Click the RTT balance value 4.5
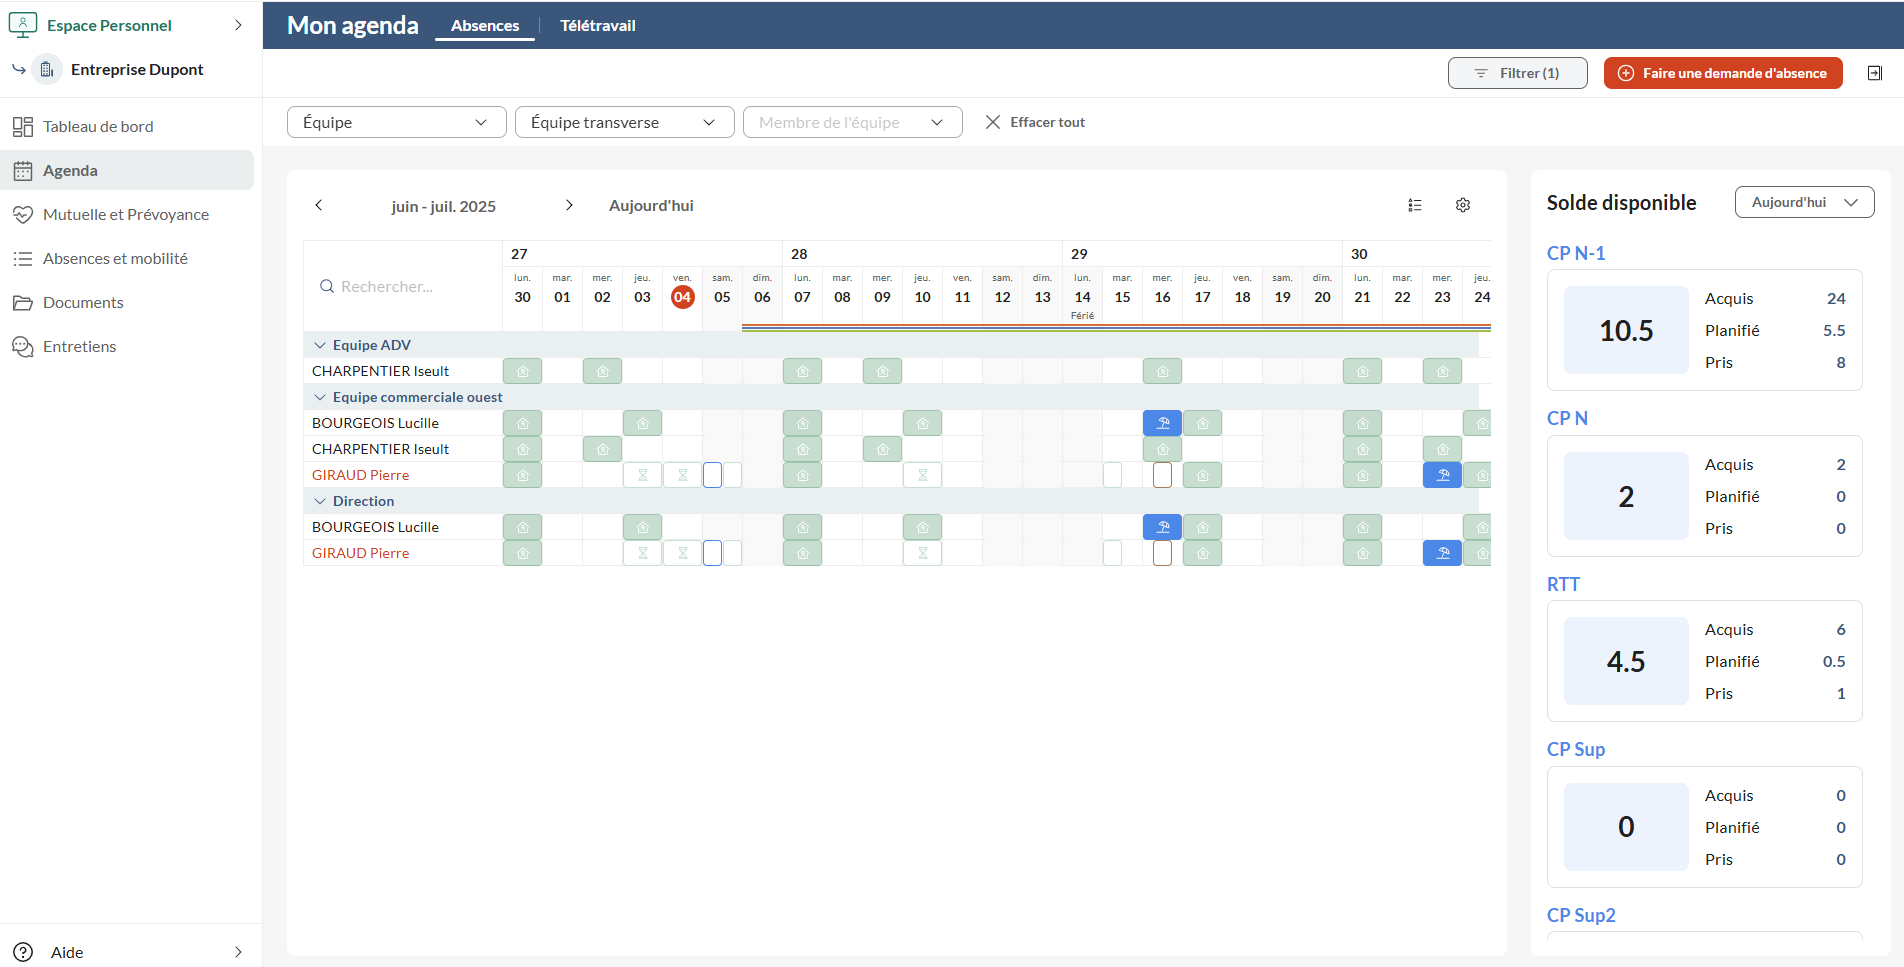This screenshot has height=967, width=1904. click(1626, 661)
